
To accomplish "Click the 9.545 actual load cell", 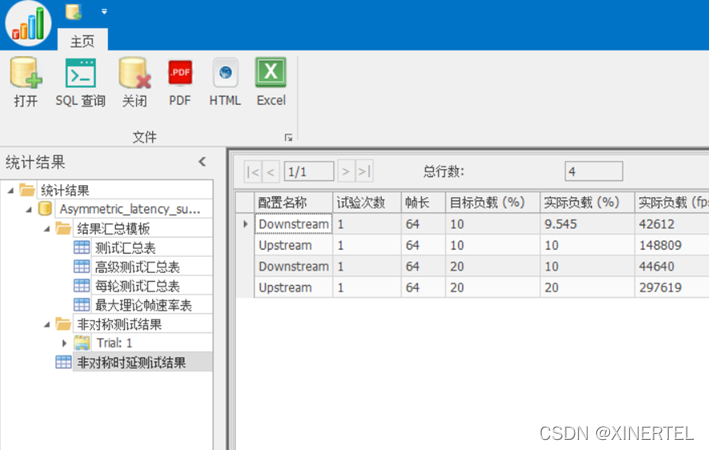I will click(x=587, y=224).
